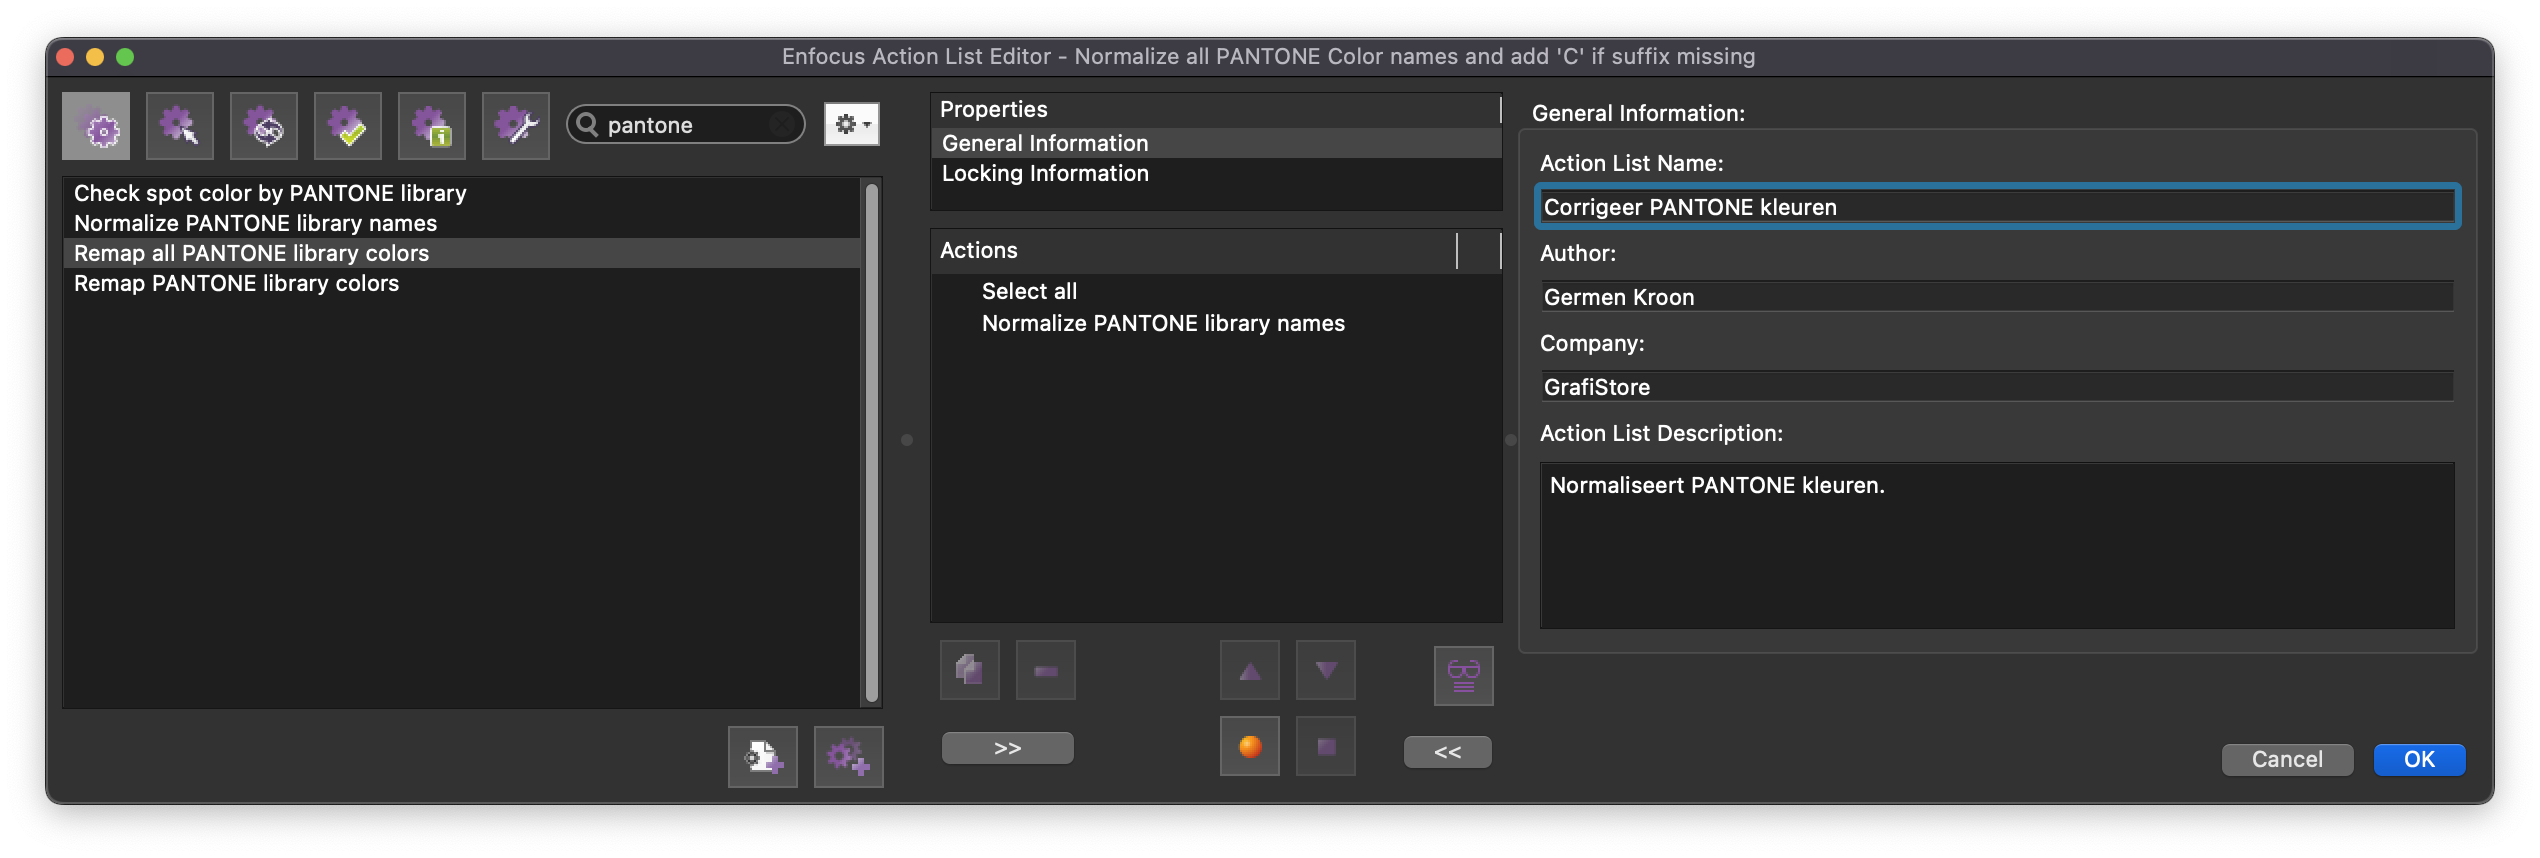
Task: Click import action list document icon
Action: pyautogui.click(x=763, y=757)
